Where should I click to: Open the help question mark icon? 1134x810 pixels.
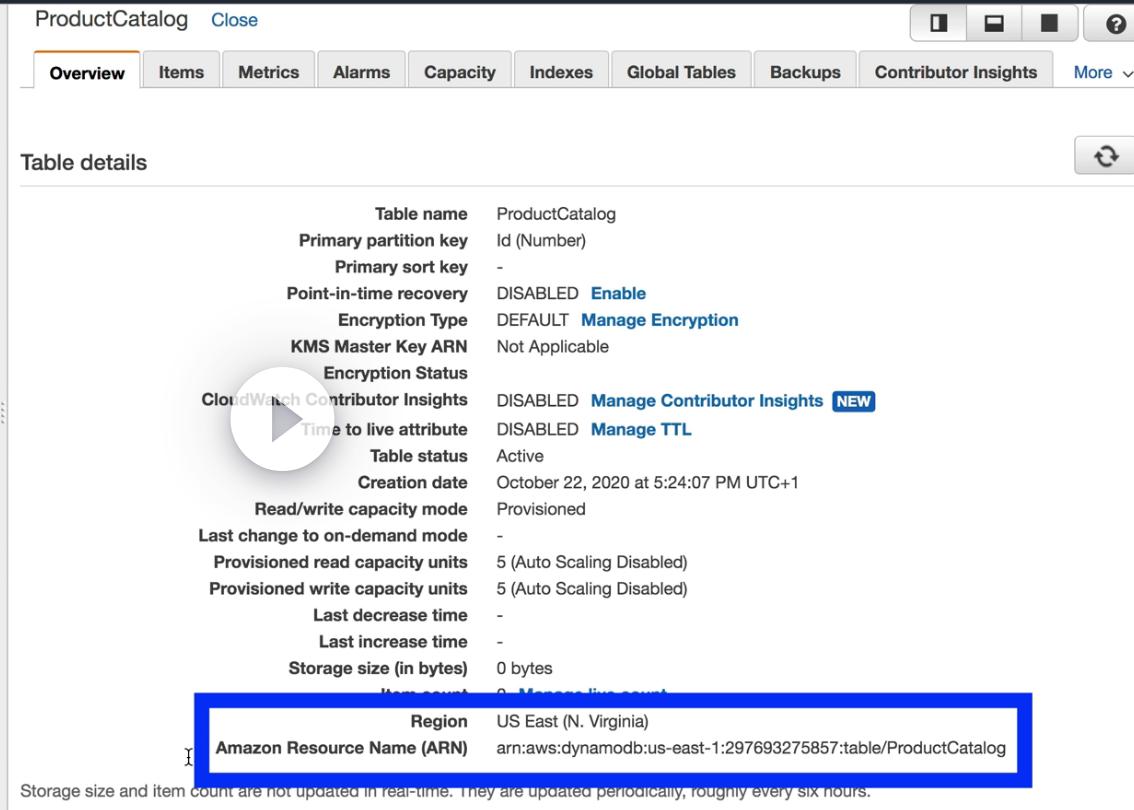tap(1115, 24)
